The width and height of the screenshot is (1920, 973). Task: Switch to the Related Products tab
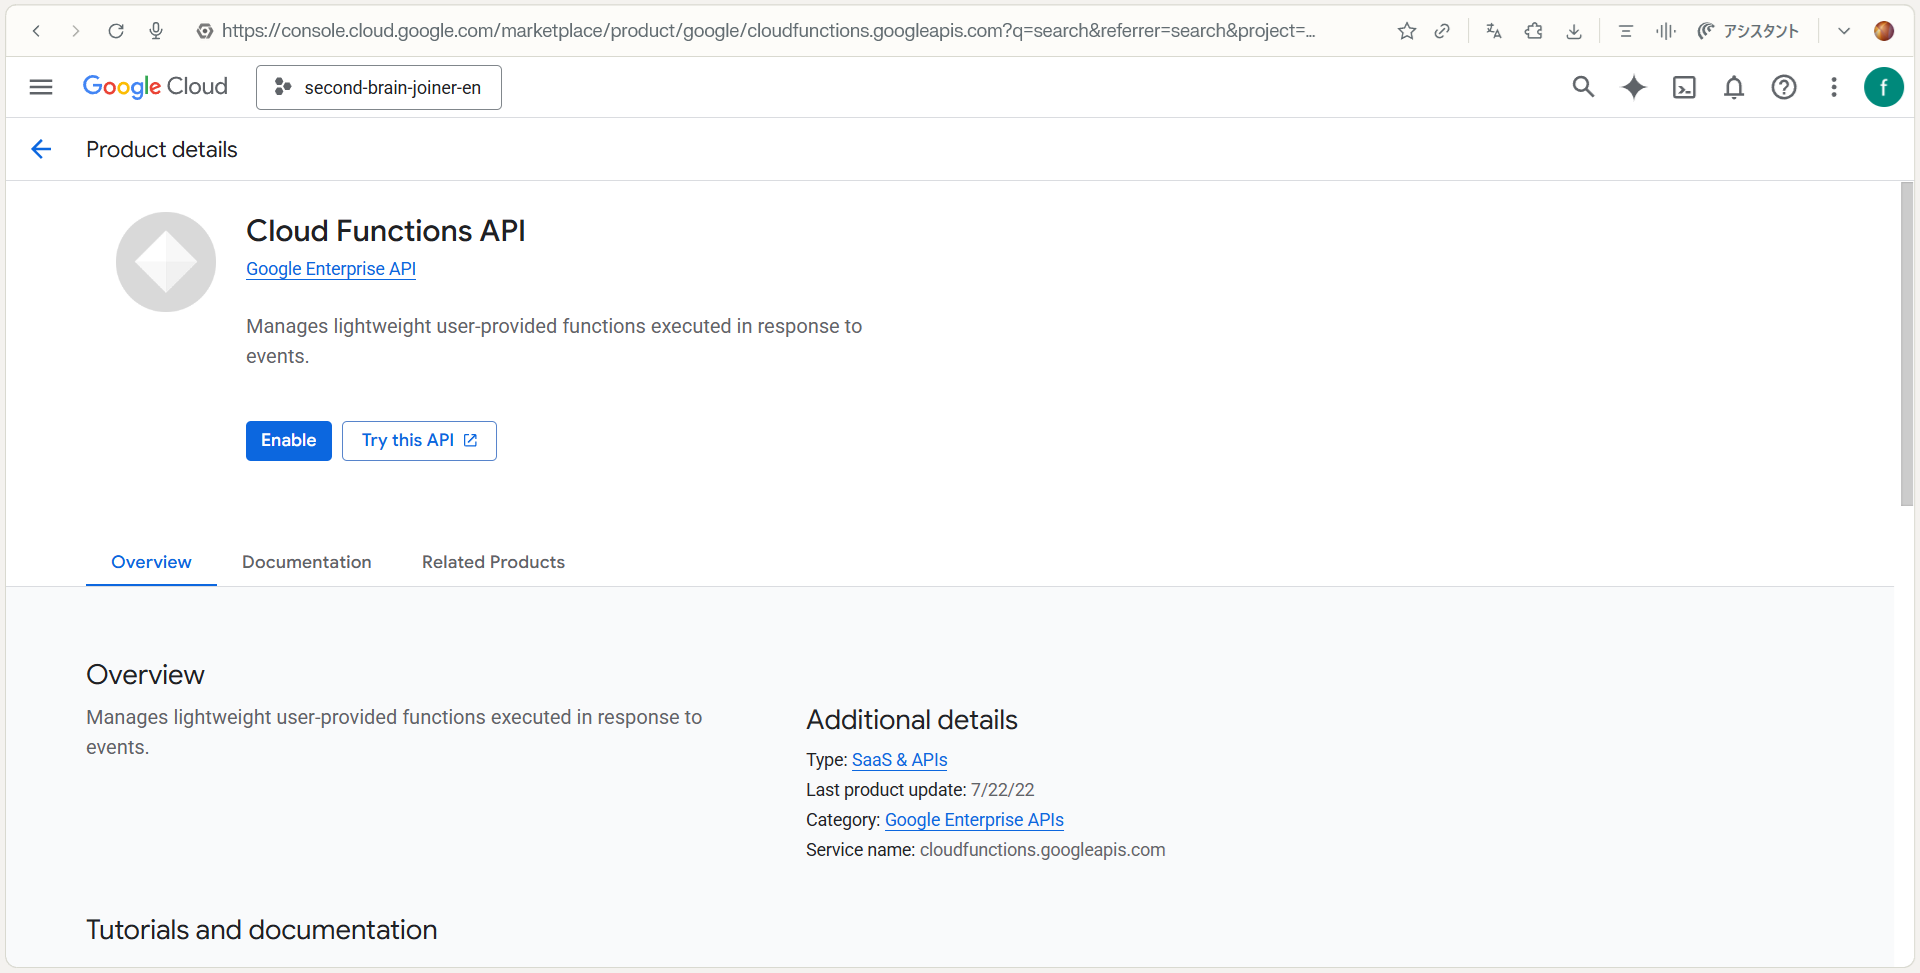[493, 562]
